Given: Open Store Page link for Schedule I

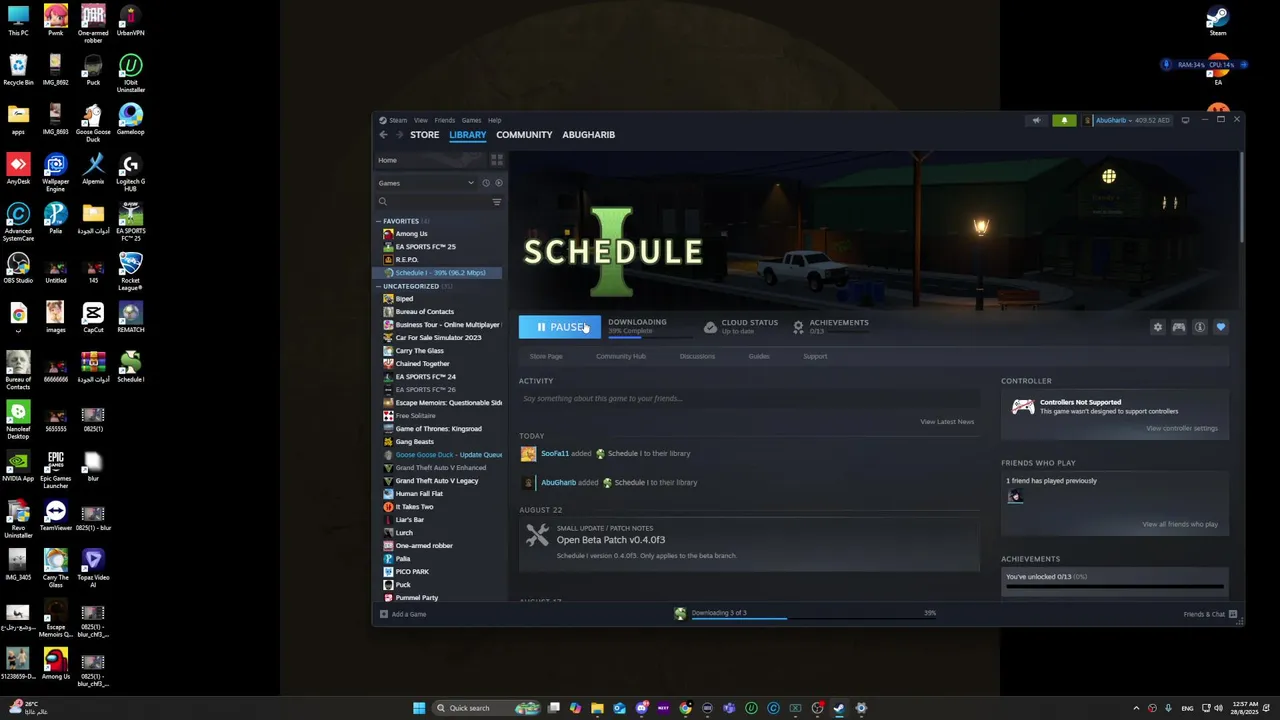Looking at the screenshot, I should coord(546,356).
